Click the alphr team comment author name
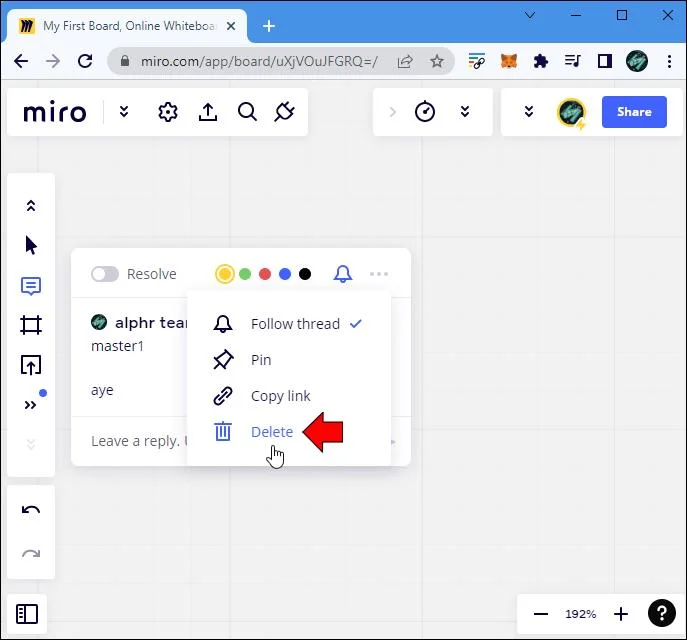Screen dimensions: 687x640 click(x=151, y=323)
